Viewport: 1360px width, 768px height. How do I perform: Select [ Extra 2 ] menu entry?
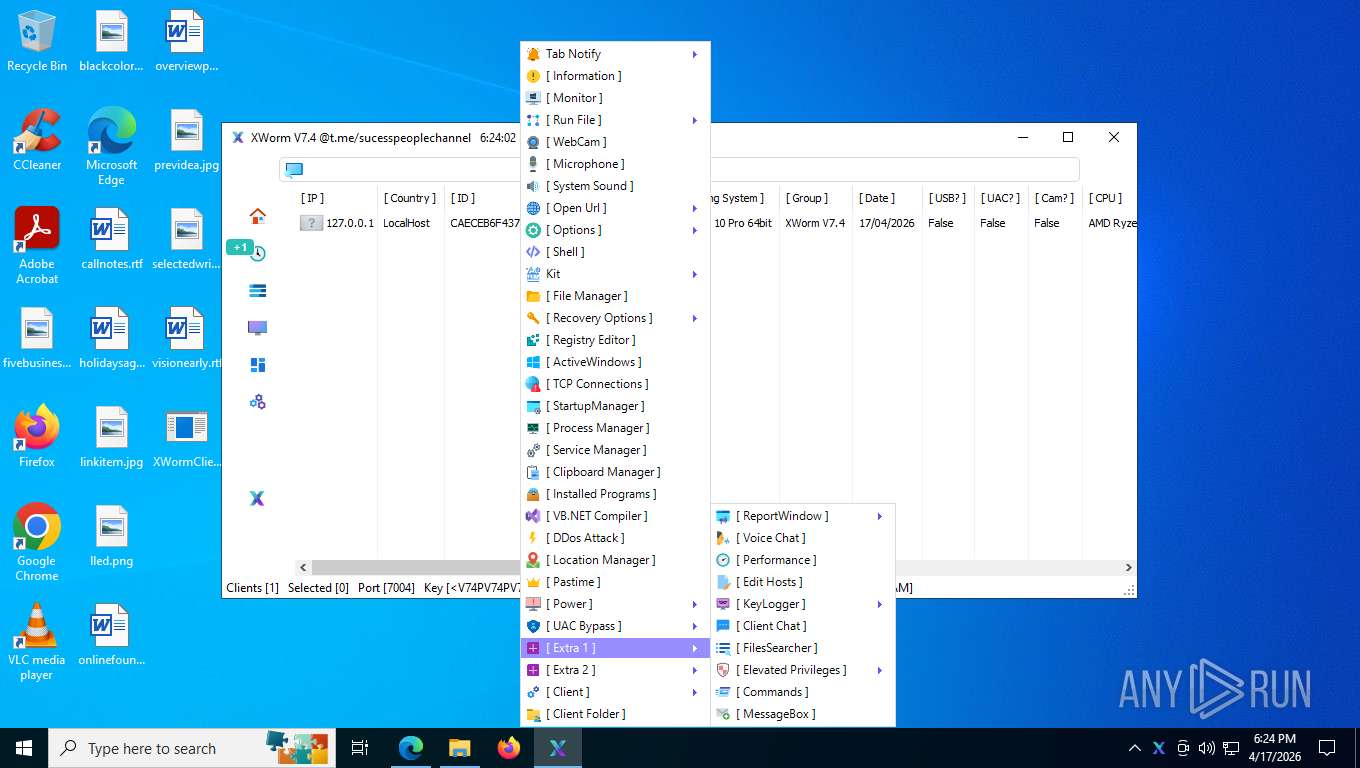615,670
